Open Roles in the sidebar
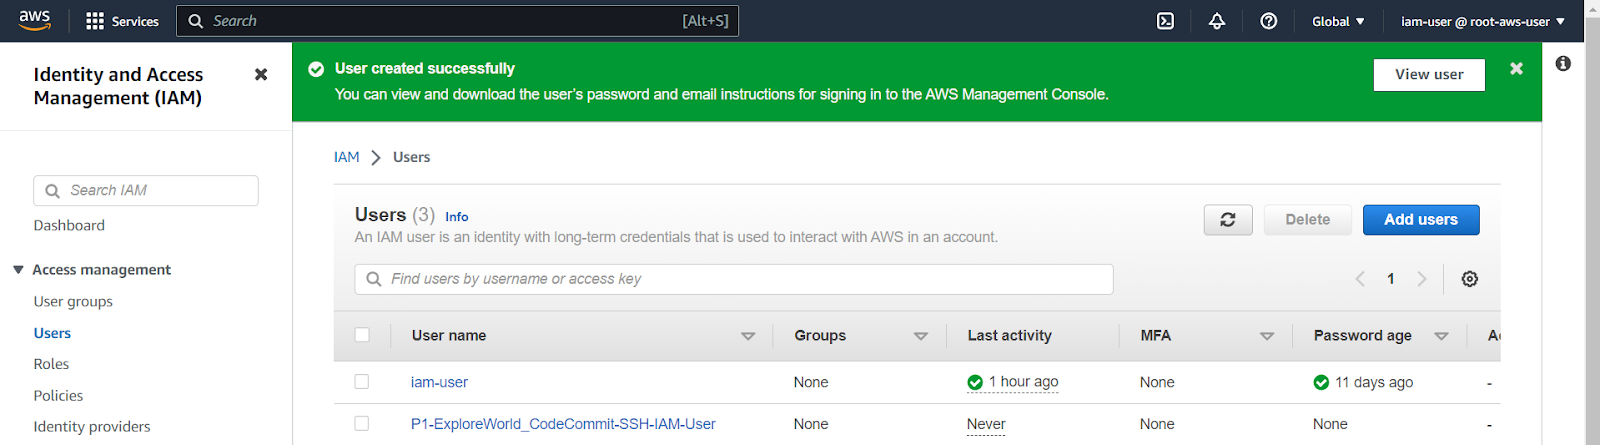This screenshot has width=1600, height=445. click(51, 365)
